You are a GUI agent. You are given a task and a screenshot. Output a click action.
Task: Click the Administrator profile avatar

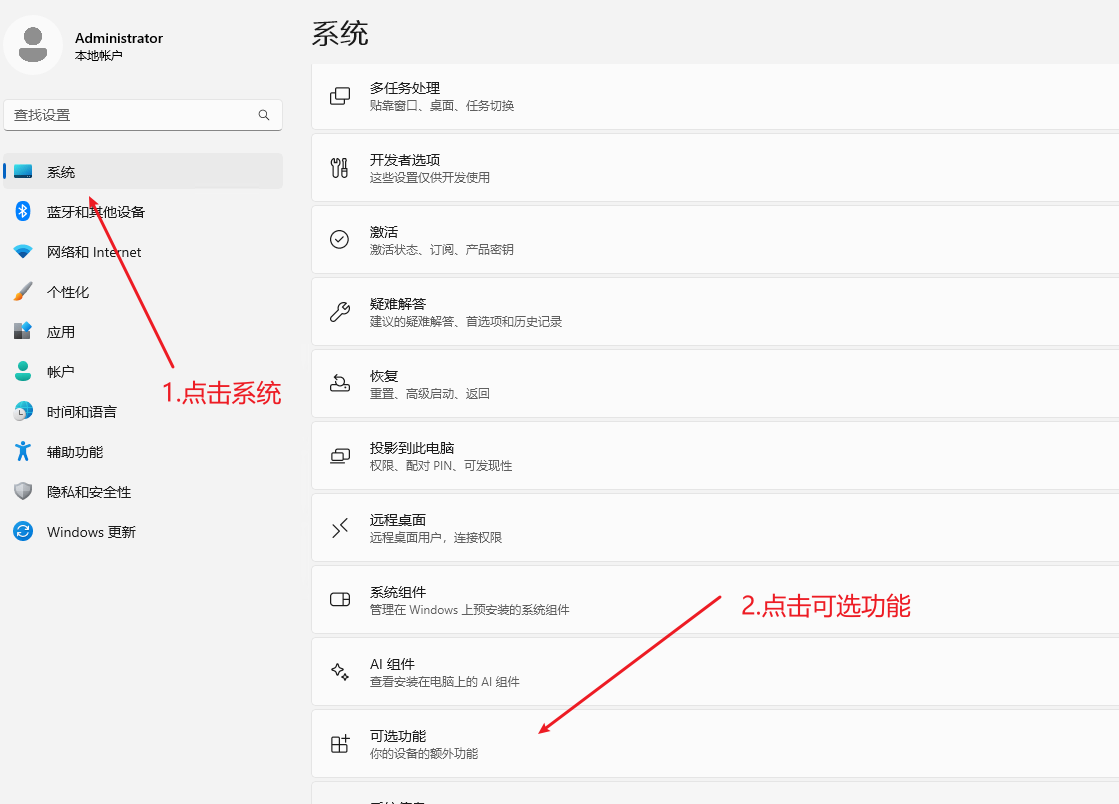point(33,45)
